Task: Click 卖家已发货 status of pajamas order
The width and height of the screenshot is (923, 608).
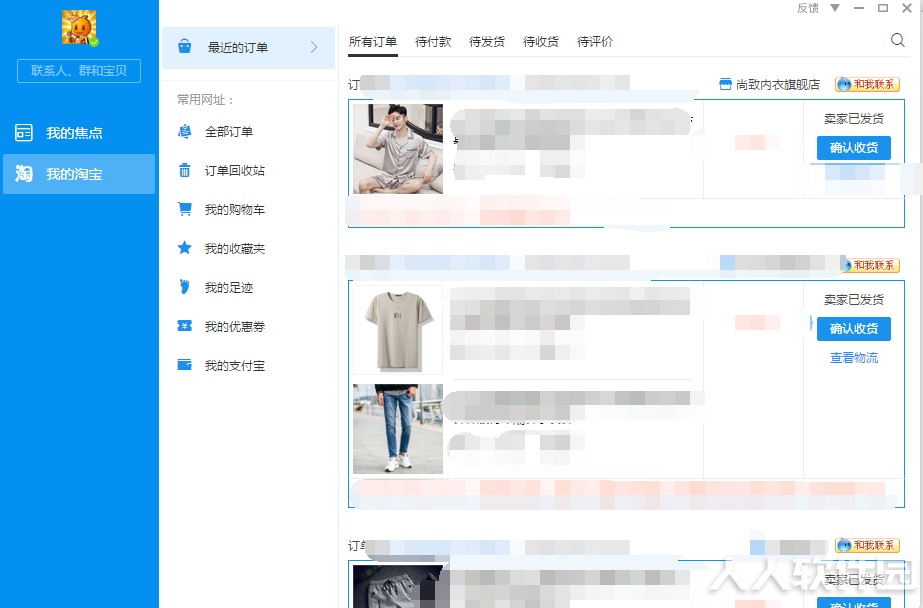Action: (x=854, y=119)
